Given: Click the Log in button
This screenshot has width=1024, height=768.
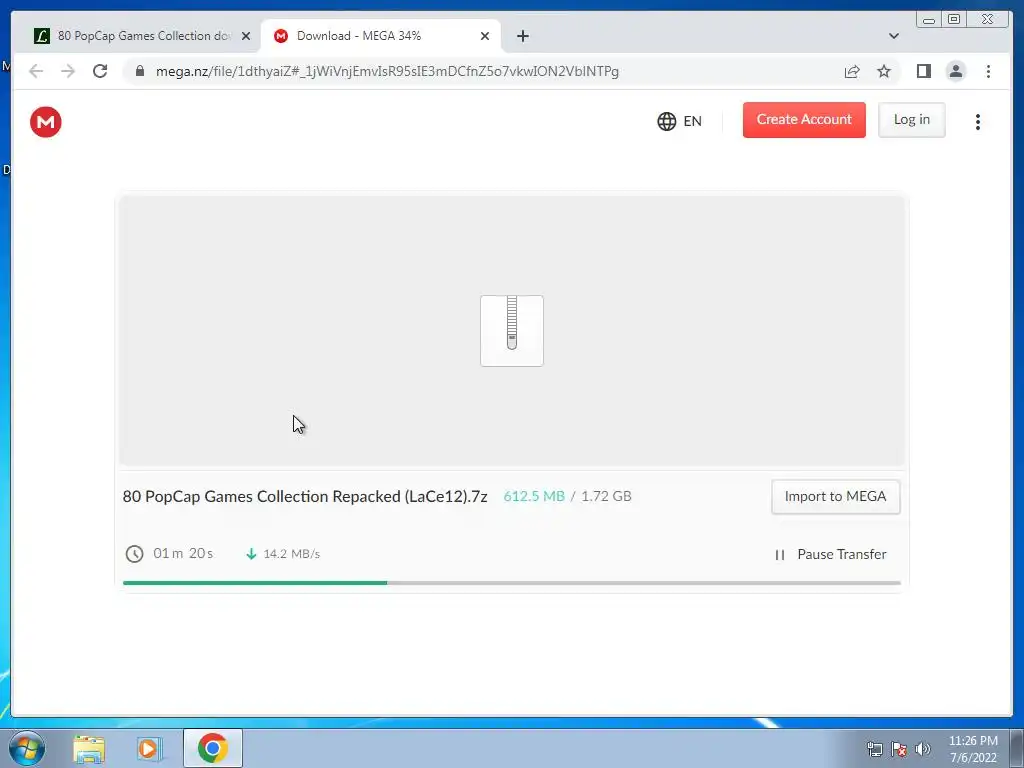Looking at the screenshot, I should 912,120.
